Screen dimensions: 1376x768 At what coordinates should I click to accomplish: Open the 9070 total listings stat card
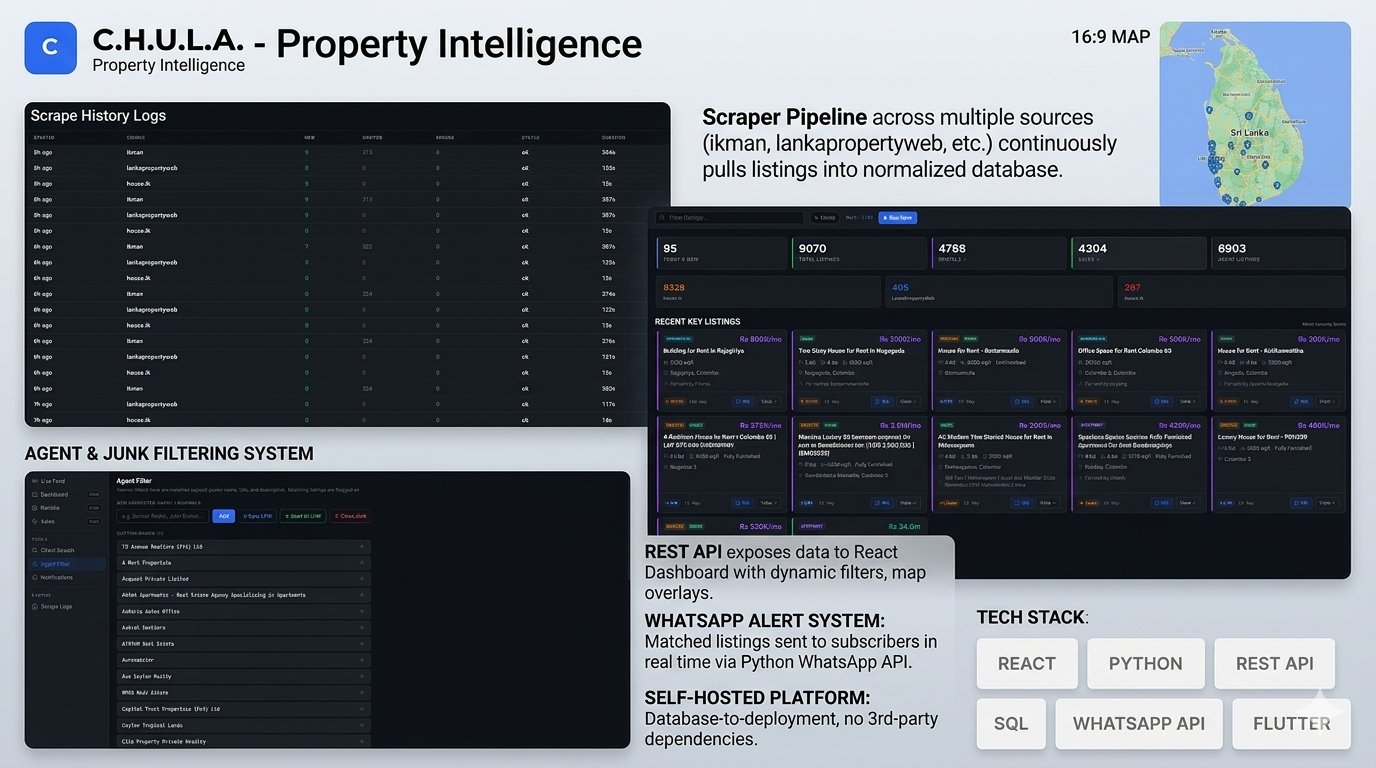pos(859,253)
